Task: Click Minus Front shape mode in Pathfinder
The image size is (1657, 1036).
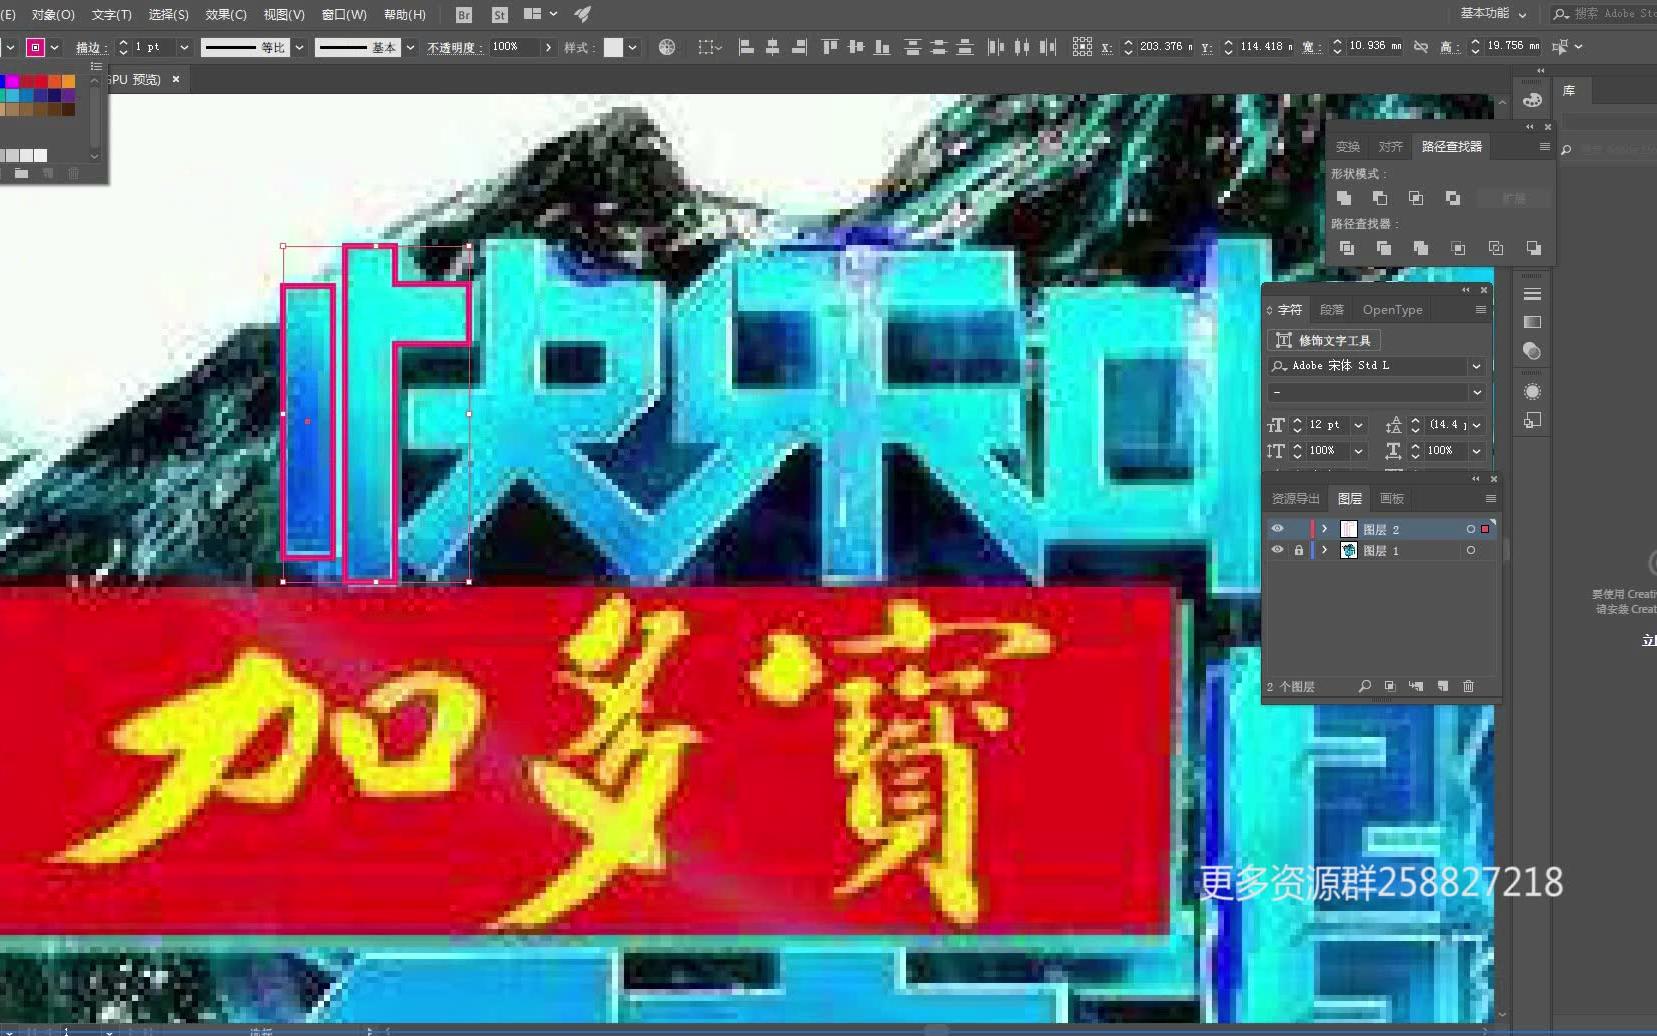Action: point(1380,198)
